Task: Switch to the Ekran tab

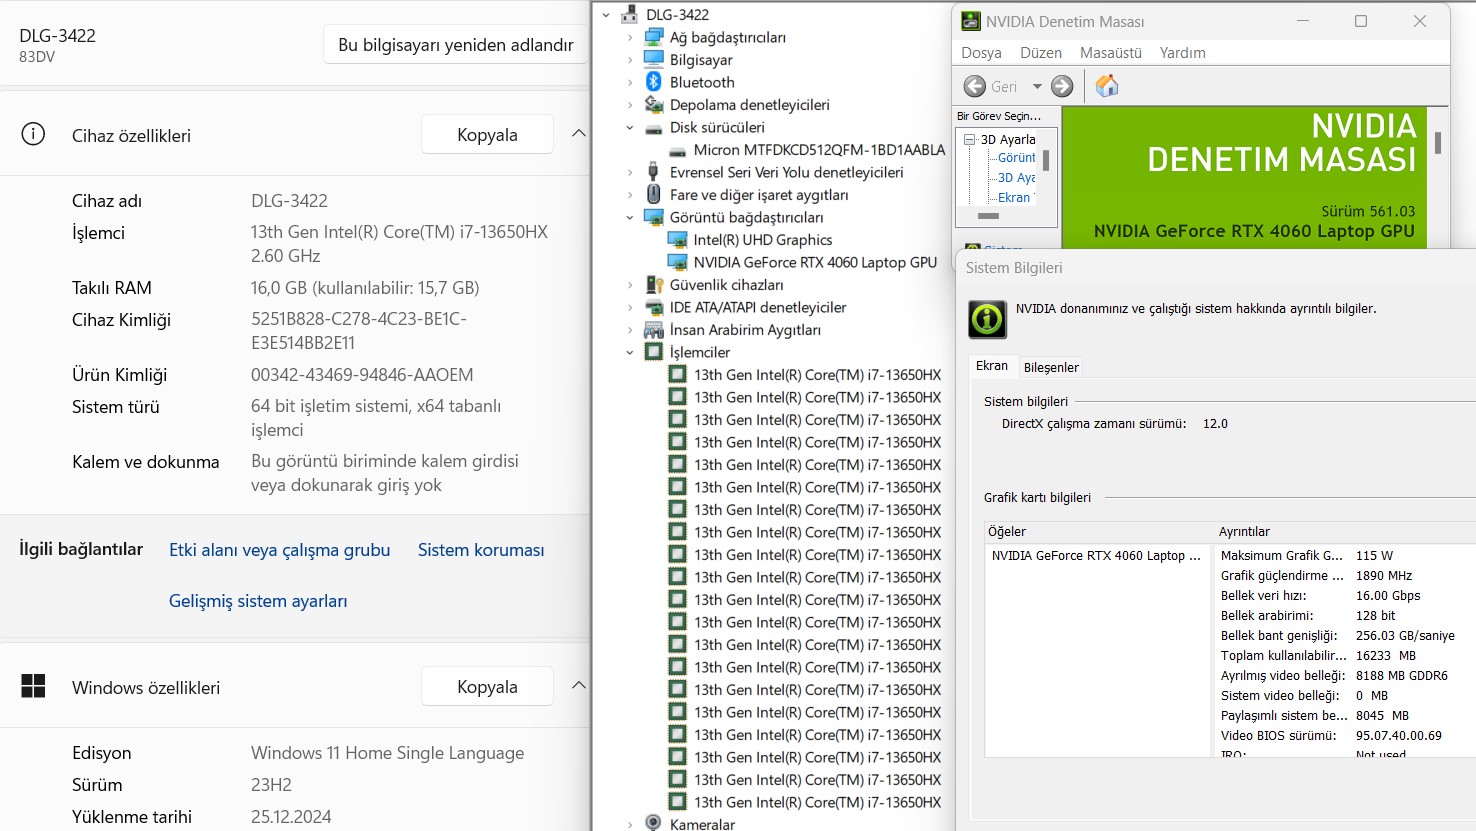Action: coord(992,366)
